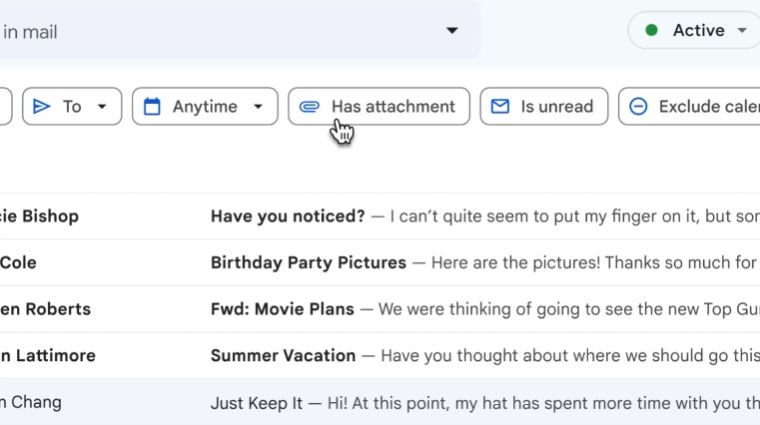Toggle the Is unread filter label

coord(556,107)
